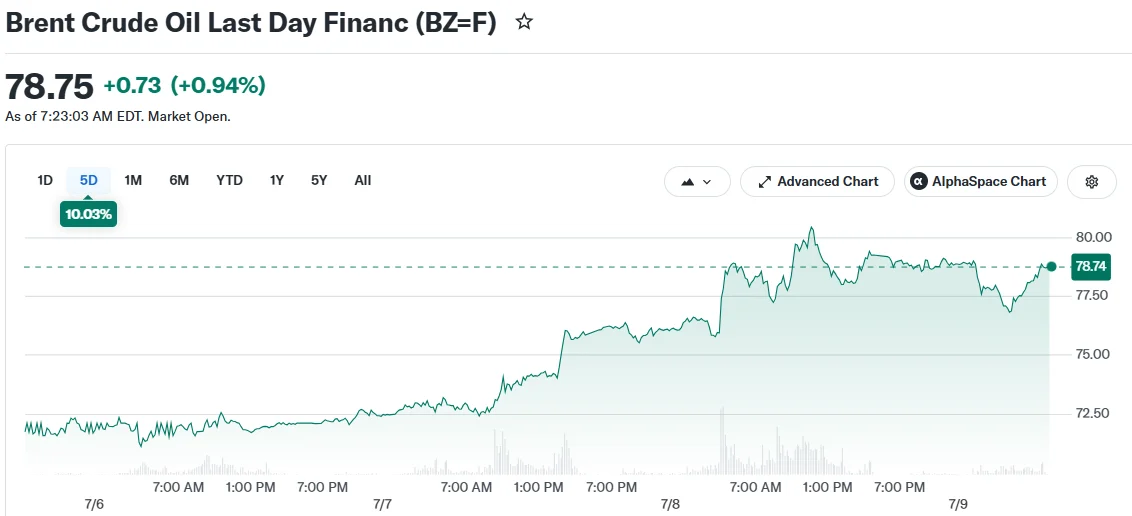Click the 7/6 date label
Image resolution: width=1132 pixels, height=516 pixels.
95,504
